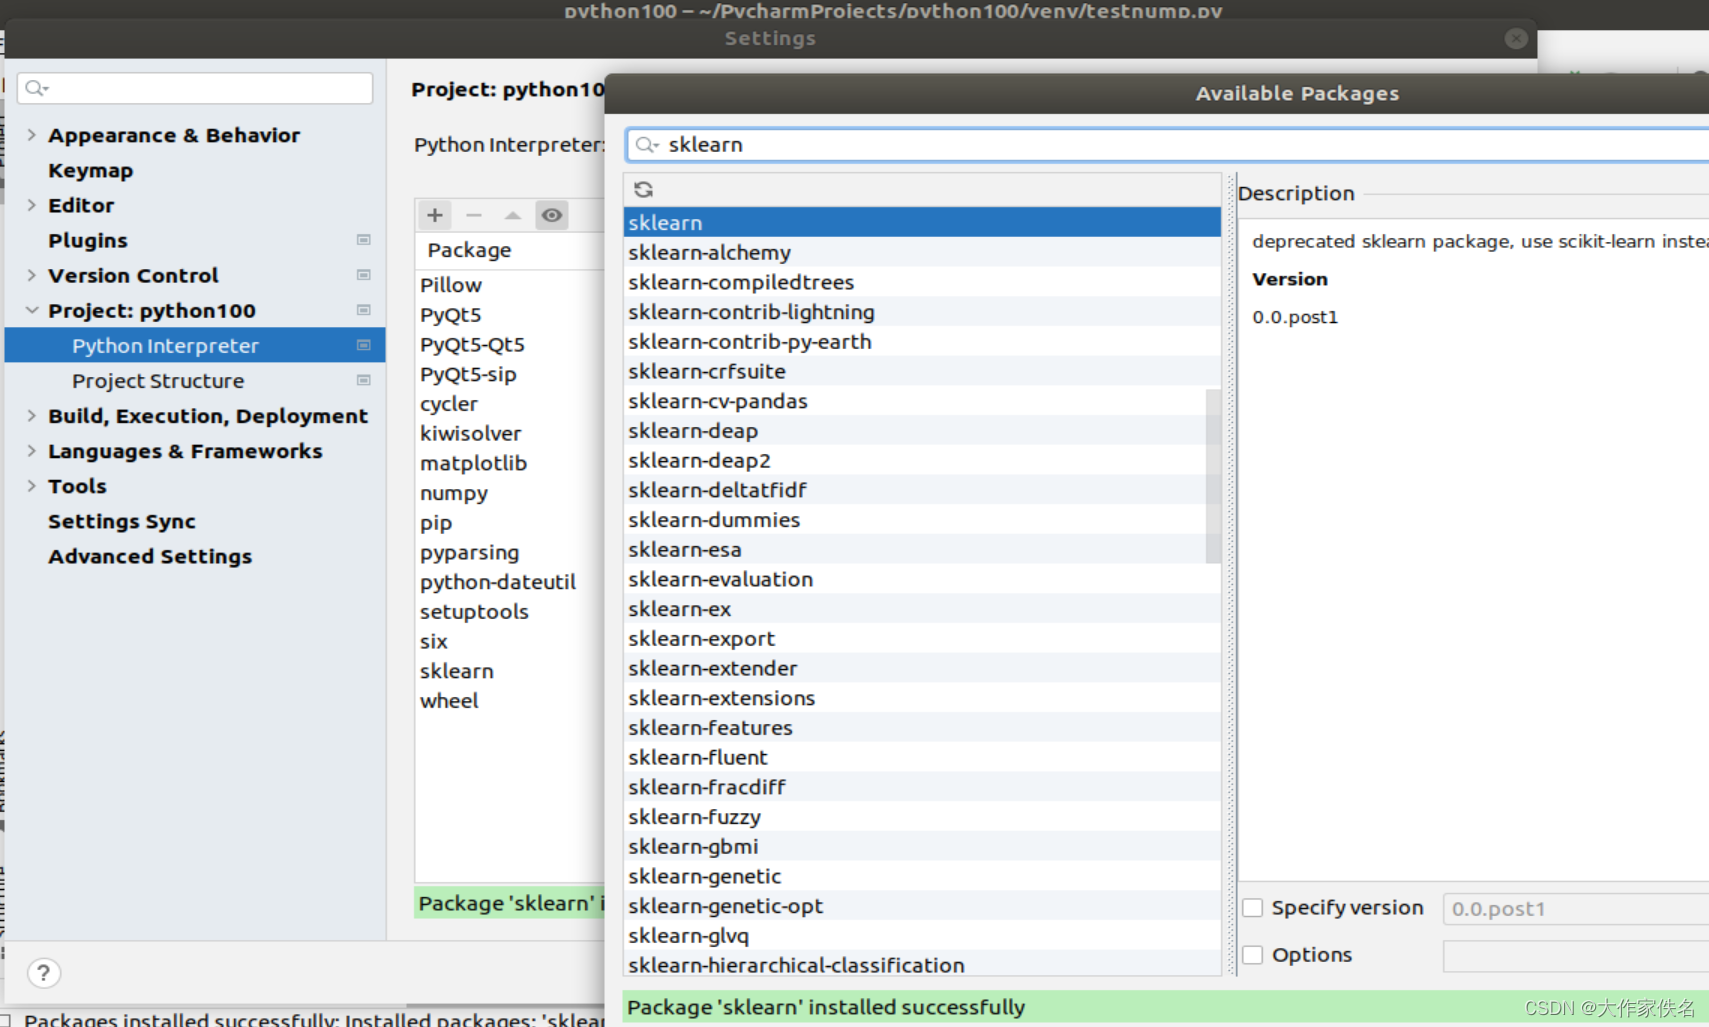Image resolution: width=1709 pixels, height=1027 pixels.
Task: Select sklearn-extensions package
Action: 922,698
